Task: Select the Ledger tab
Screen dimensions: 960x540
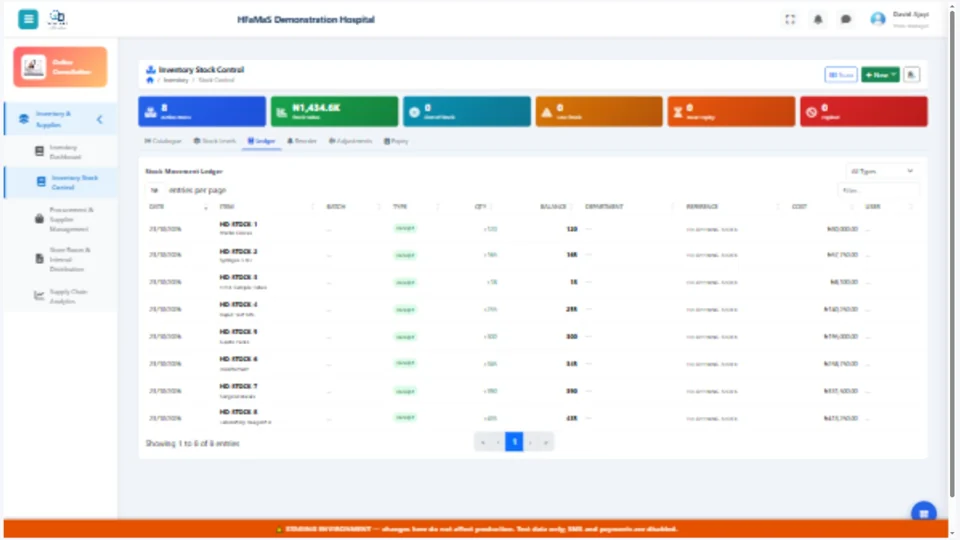Action: coord(261,141)
